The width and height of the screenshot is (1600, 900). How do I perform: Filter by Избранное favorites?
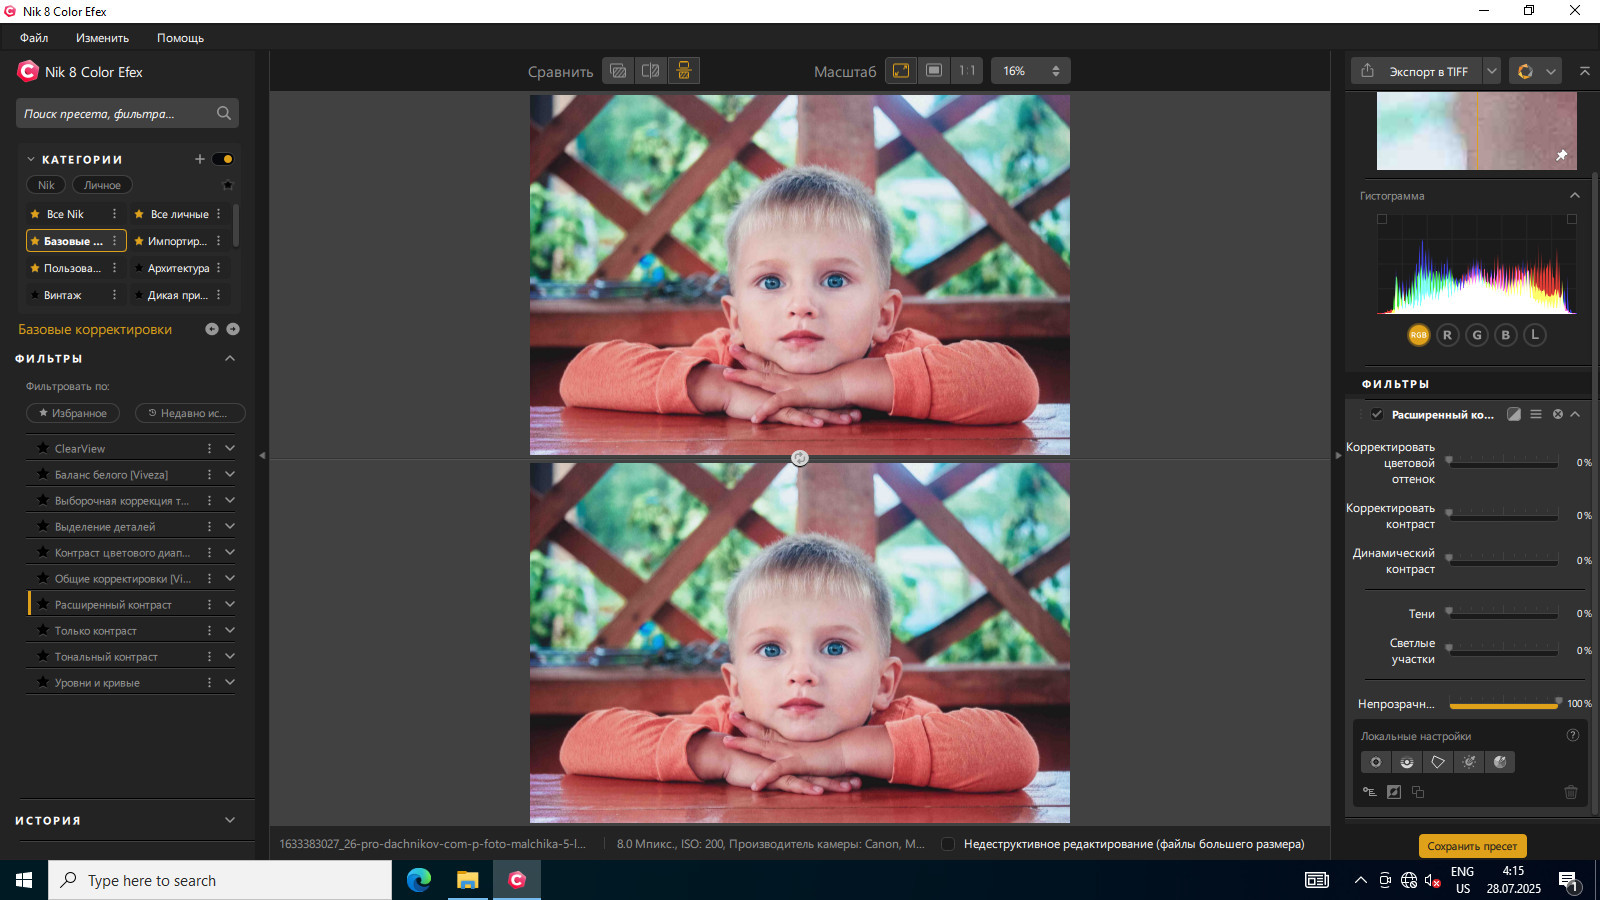pyautogui.click(x=73, y=413)
